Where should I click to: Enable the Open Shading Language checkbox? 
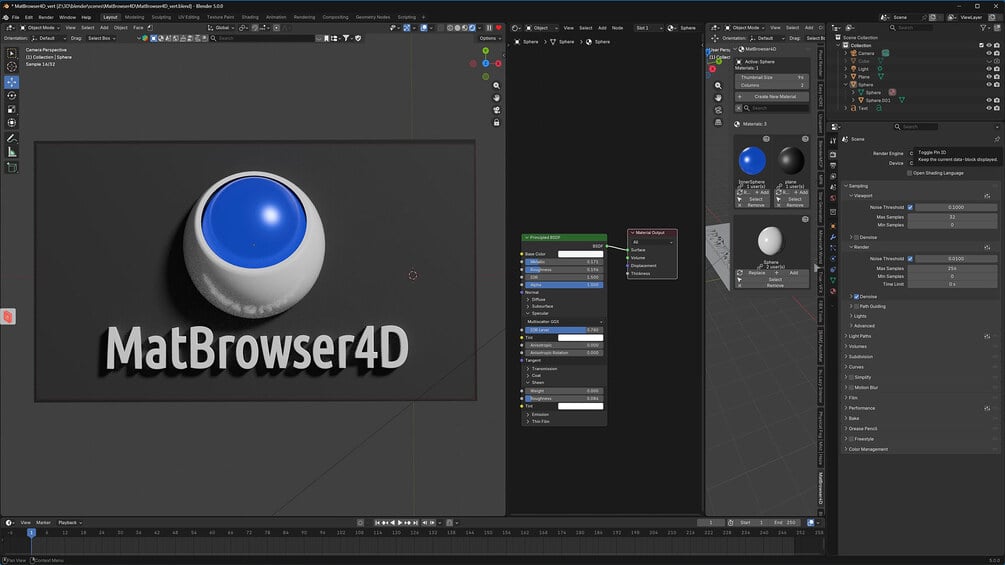[x=909, y=173]
